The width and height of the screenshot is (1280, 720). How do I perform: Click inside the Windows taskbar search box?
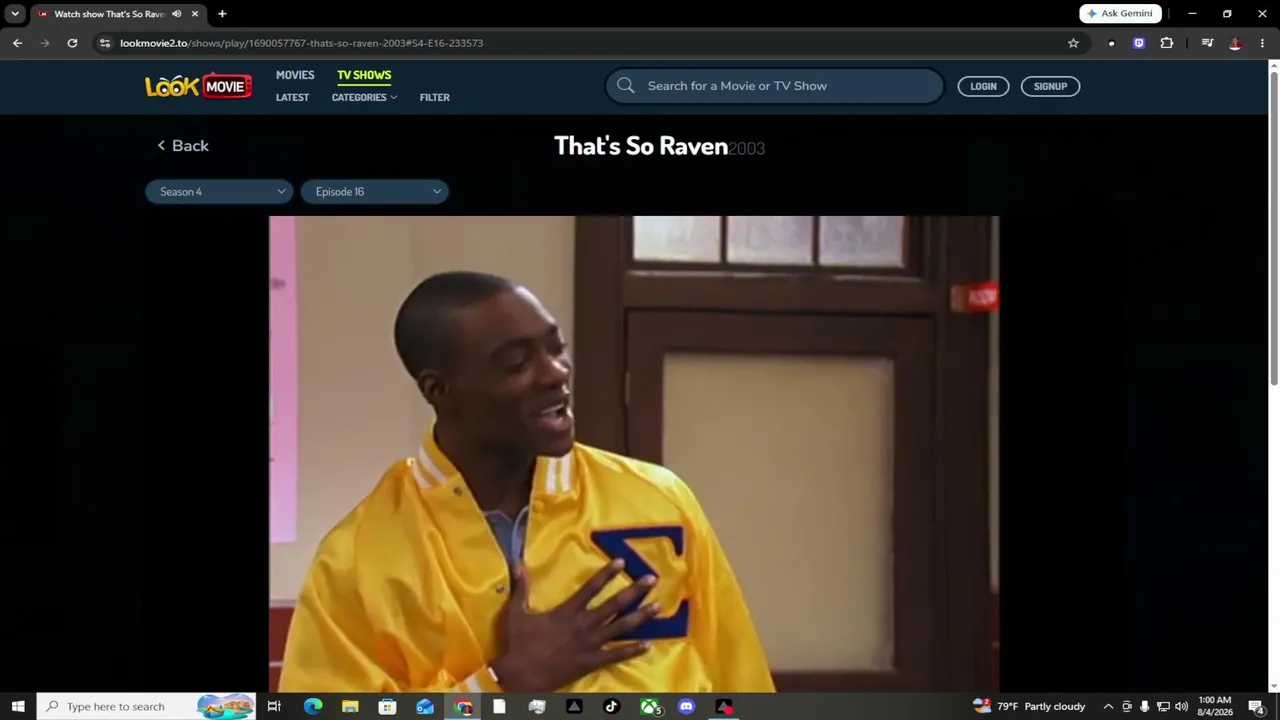146,706
